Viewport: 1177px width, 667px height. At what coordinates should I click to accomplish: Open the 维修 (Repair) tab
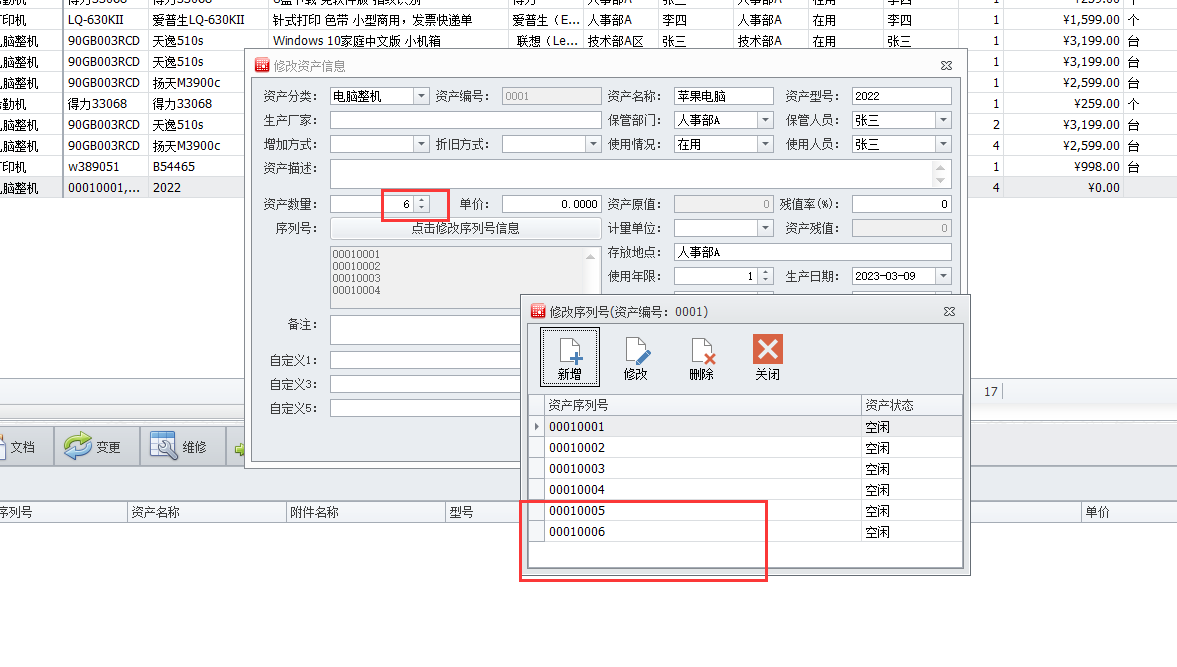[180, 447]
